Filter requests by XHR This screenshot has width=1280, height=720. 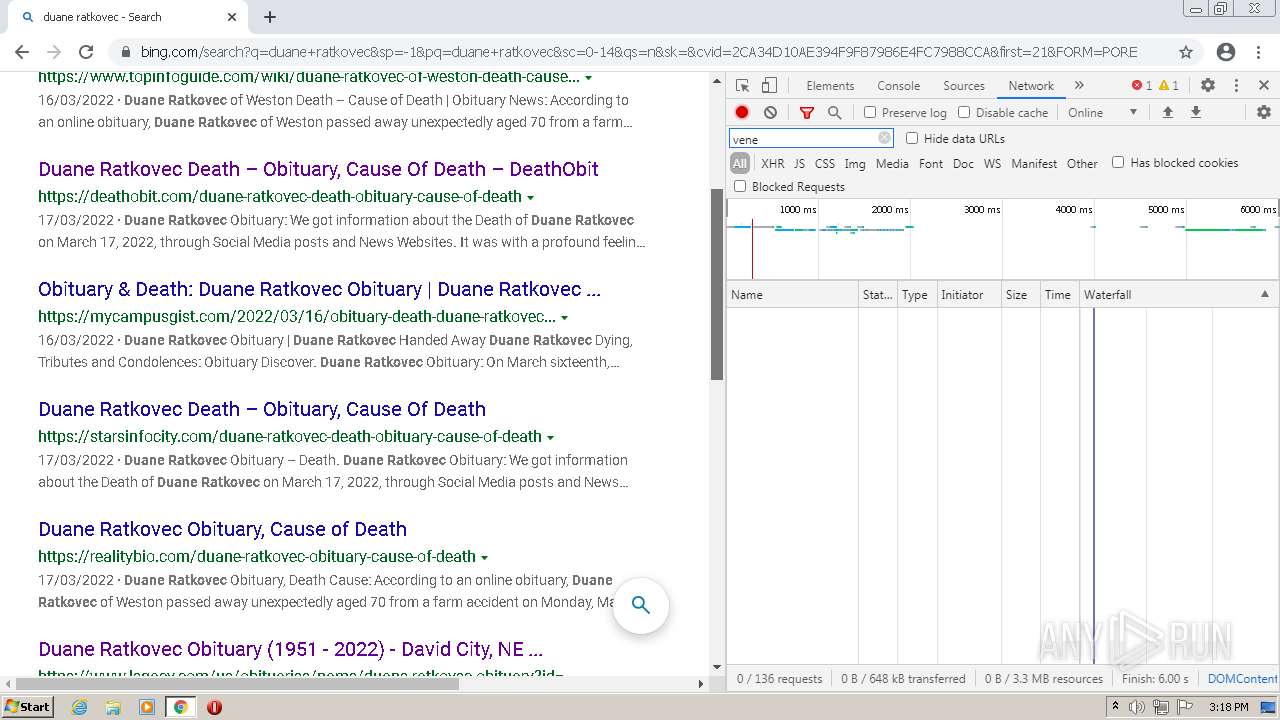pyautogui.click(x=772, y=163)
